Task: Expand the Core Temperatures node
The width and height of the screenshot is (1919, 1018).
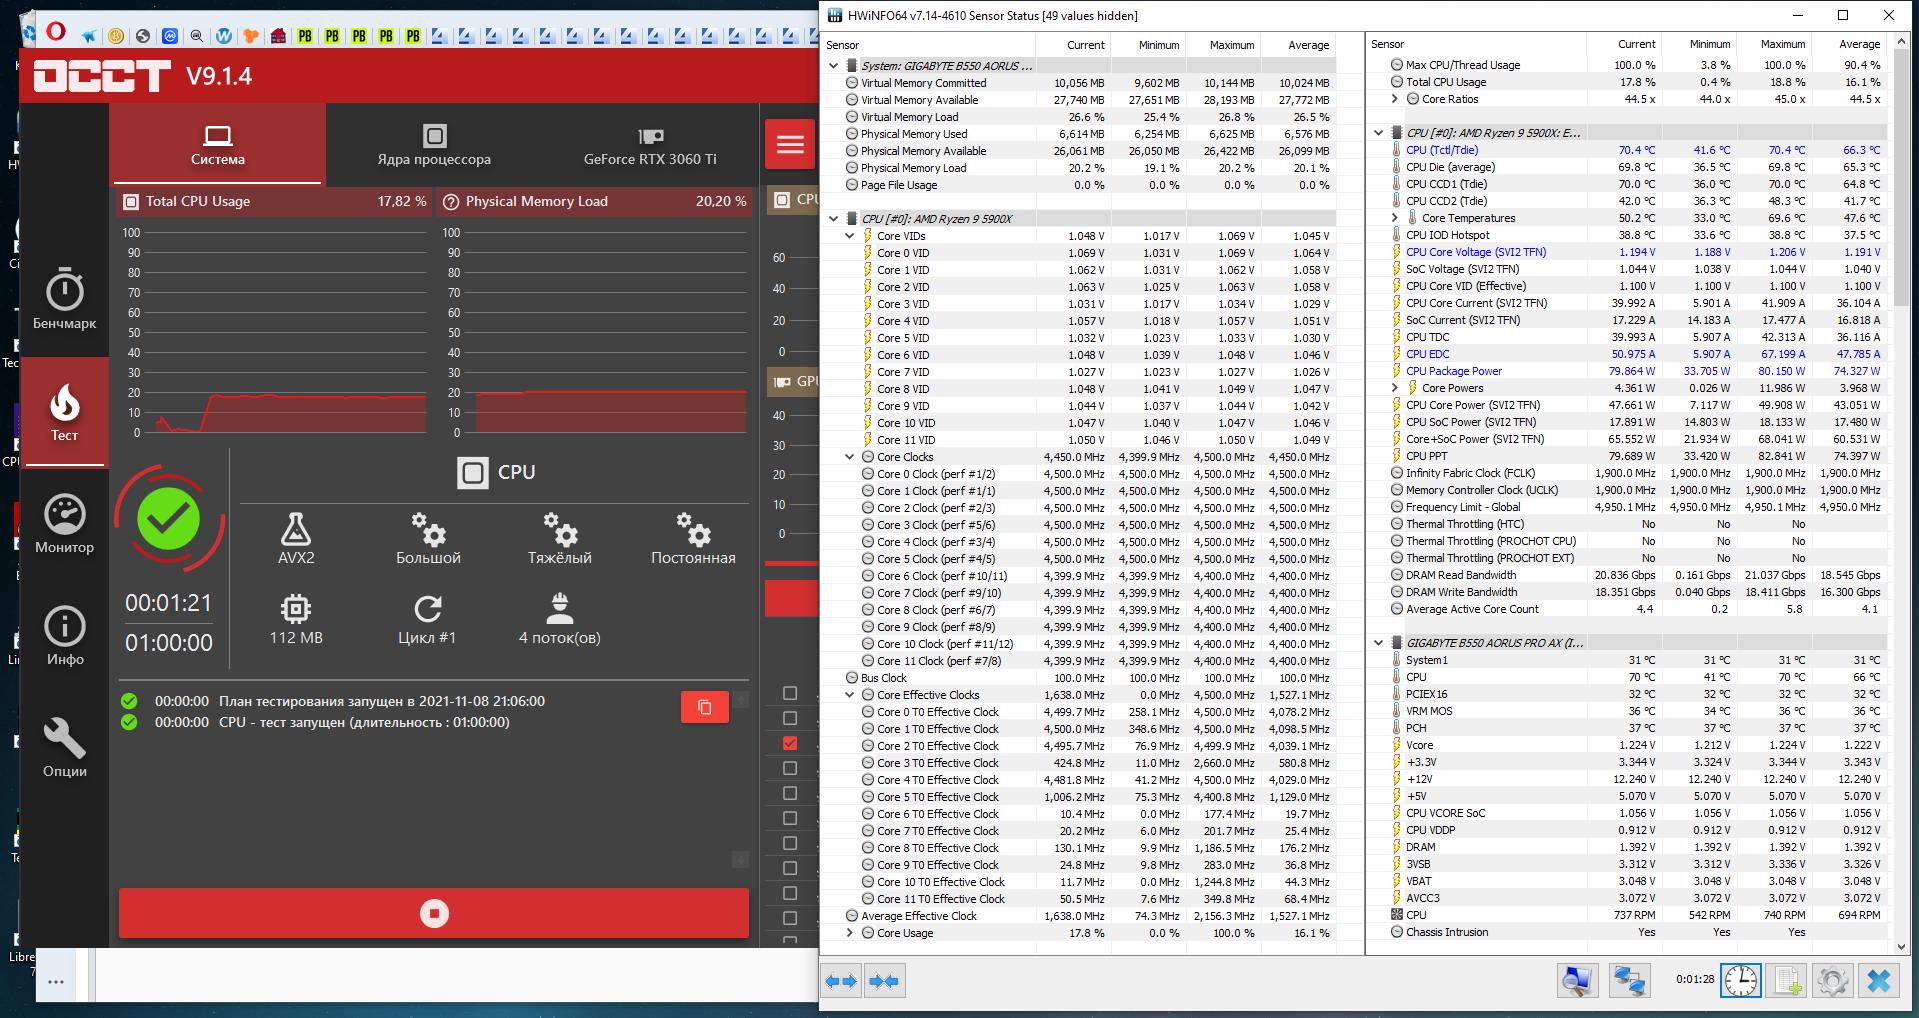Action: coord(1395,218)
